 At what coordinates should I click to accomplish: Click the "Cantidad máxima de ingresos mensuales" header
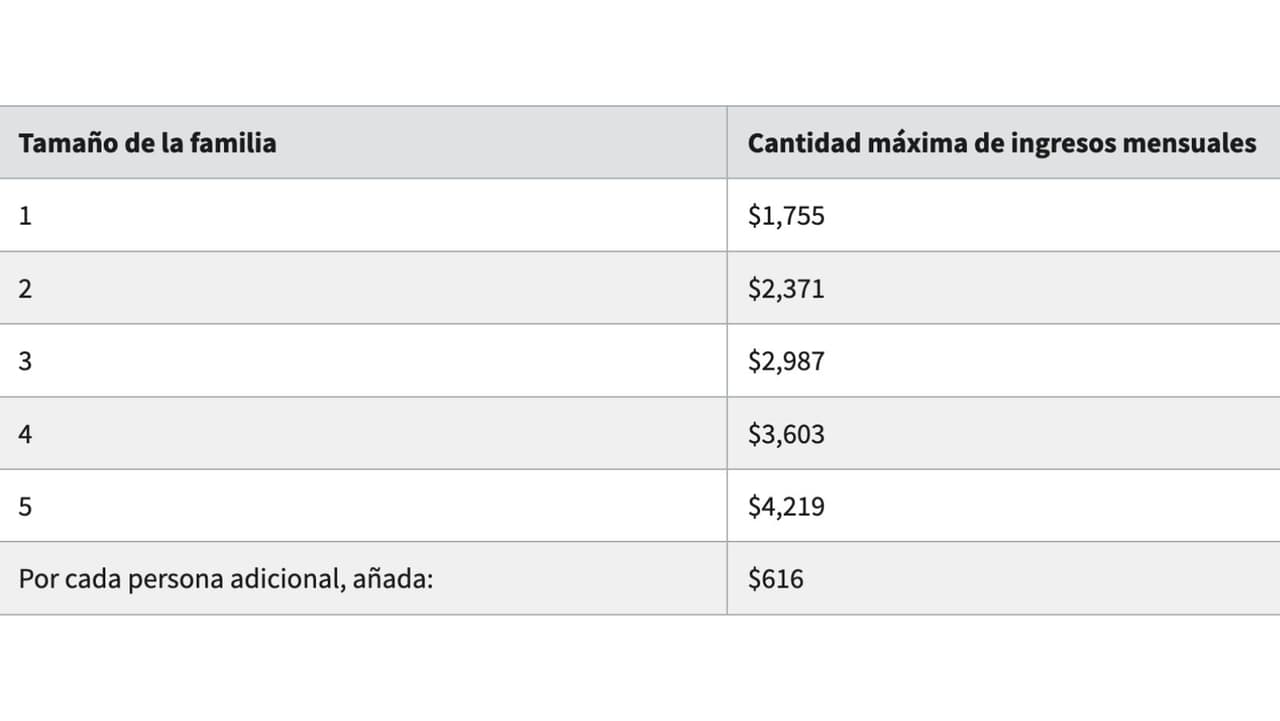point(1001,143)
